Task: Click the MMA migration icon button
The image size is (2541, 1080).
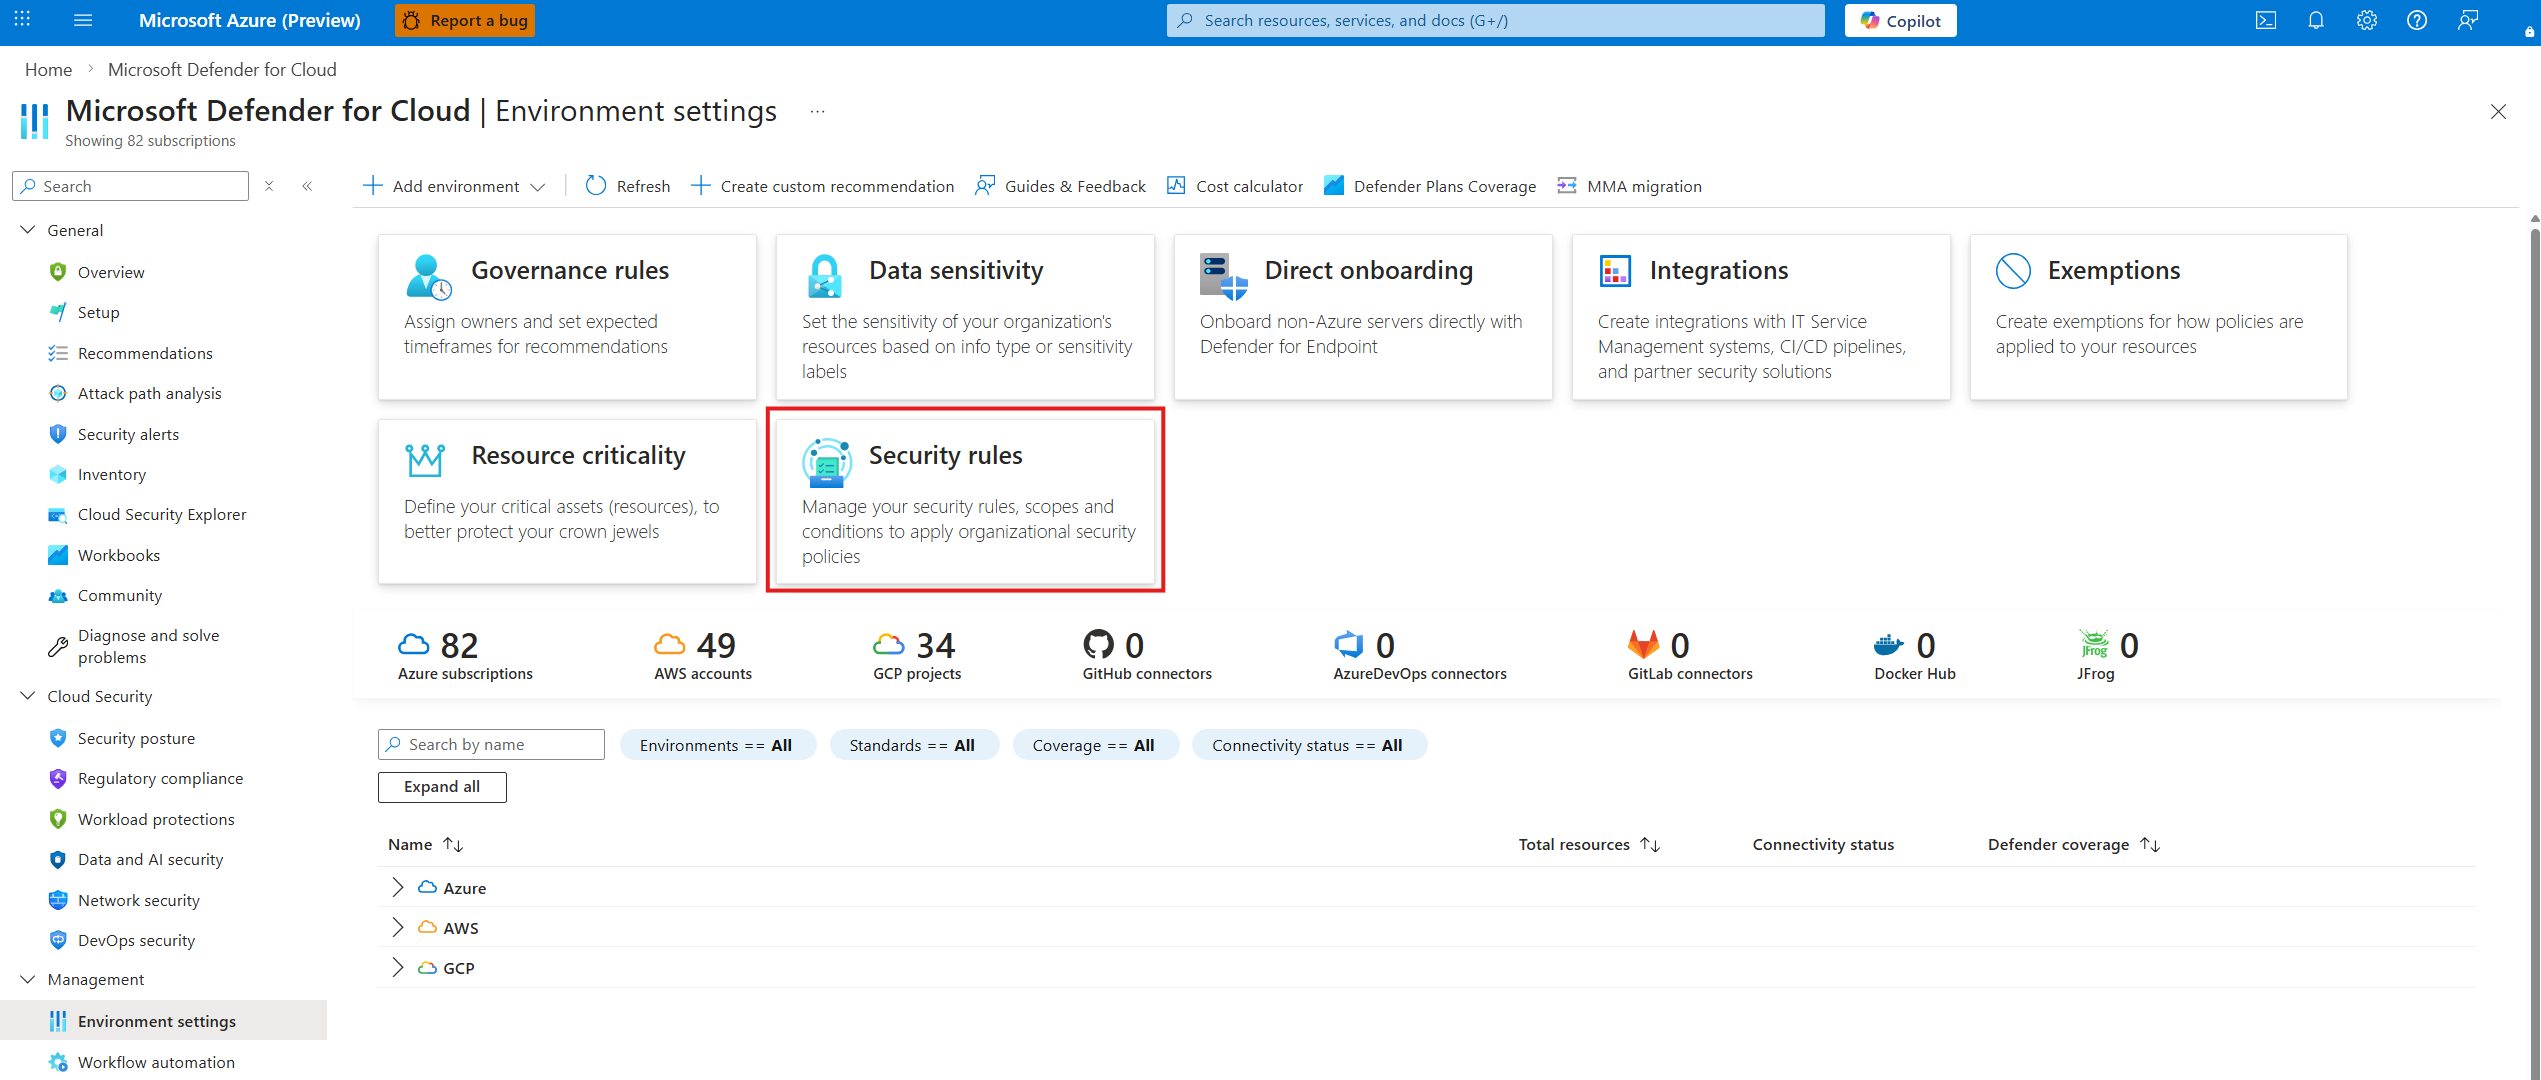Action: coord(1567,186)
